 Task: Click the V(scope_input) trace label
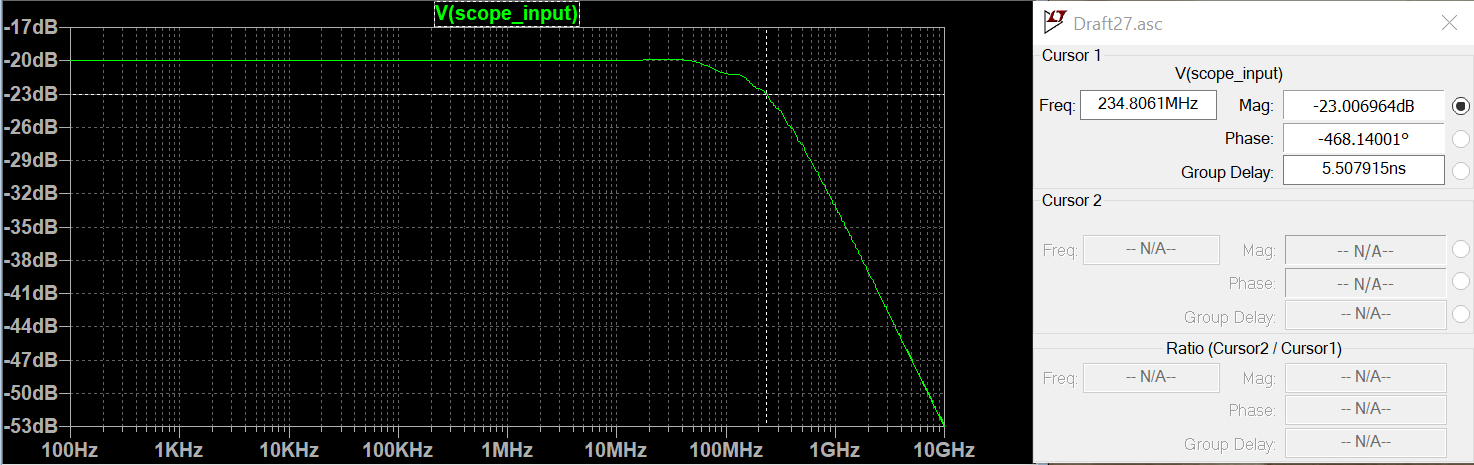click(x=506, y=14)
